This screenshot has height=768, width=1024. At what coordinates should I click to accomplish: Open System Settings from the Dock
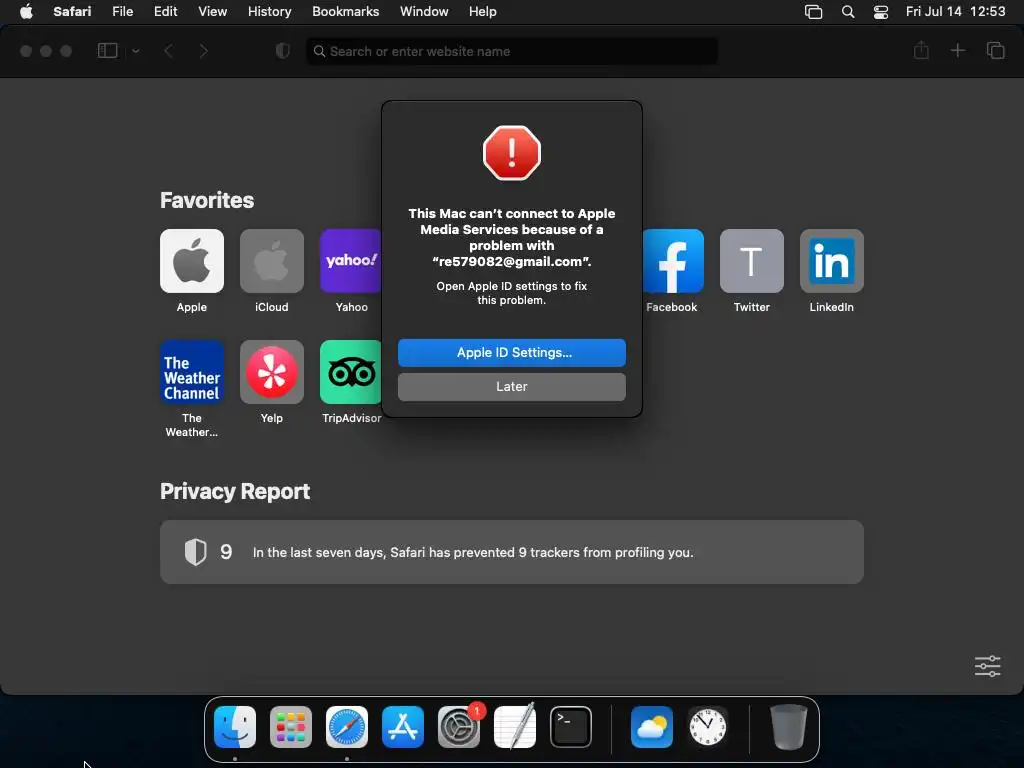[458, 727]
